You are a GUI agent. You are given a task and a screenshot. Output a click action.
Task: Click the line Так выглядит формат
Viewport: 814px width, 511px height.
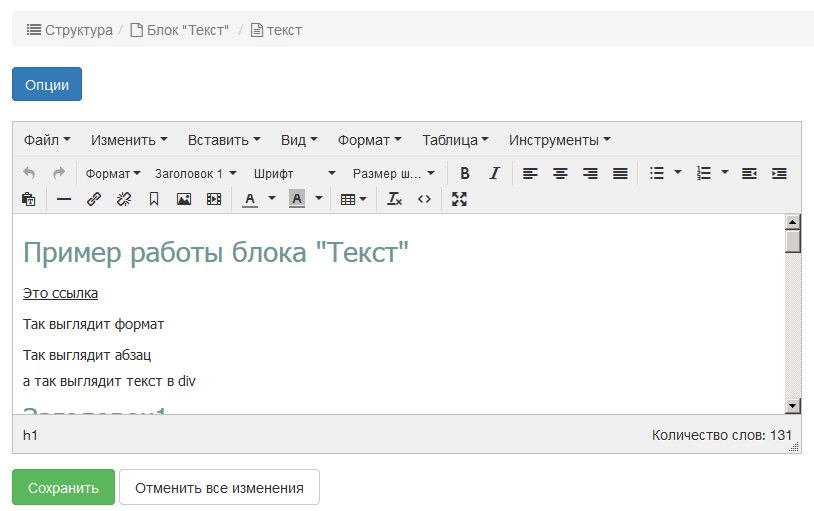[x=93, y=325]
